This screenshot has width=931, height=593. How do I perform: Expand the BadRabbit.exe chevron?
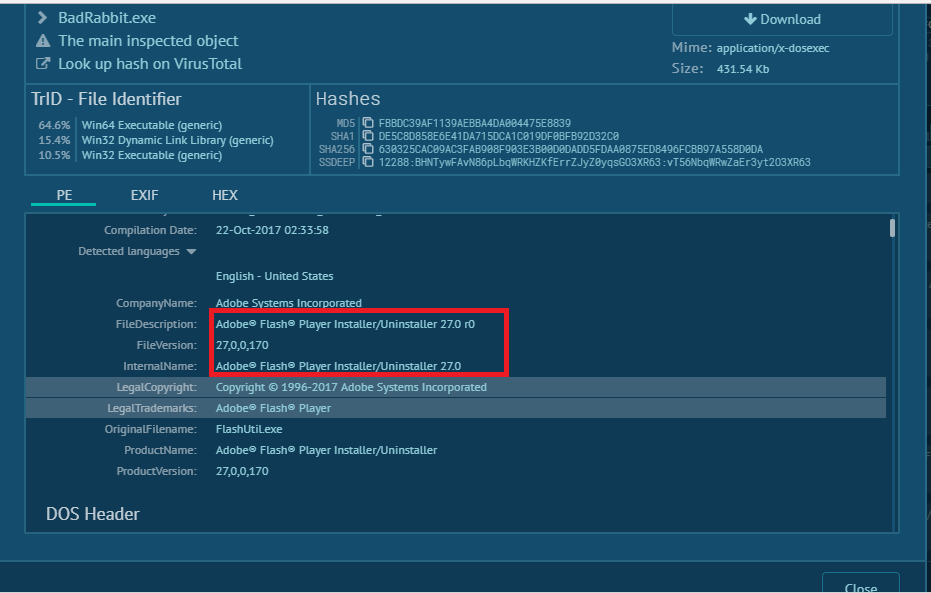pyautogui.click(x=42, y=18)
